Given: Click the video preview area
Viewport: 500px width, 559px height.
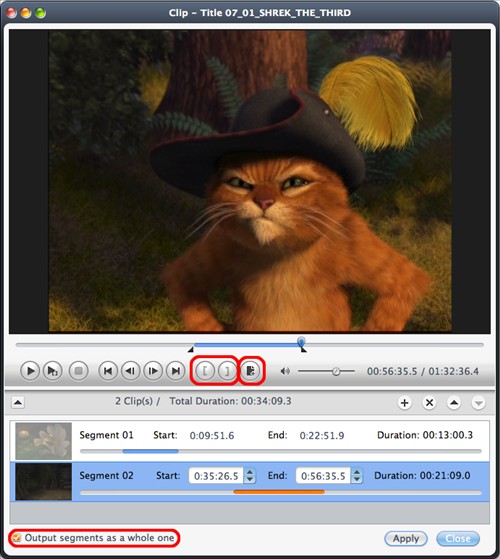Looking at the screenshot, I should (250, 181).
